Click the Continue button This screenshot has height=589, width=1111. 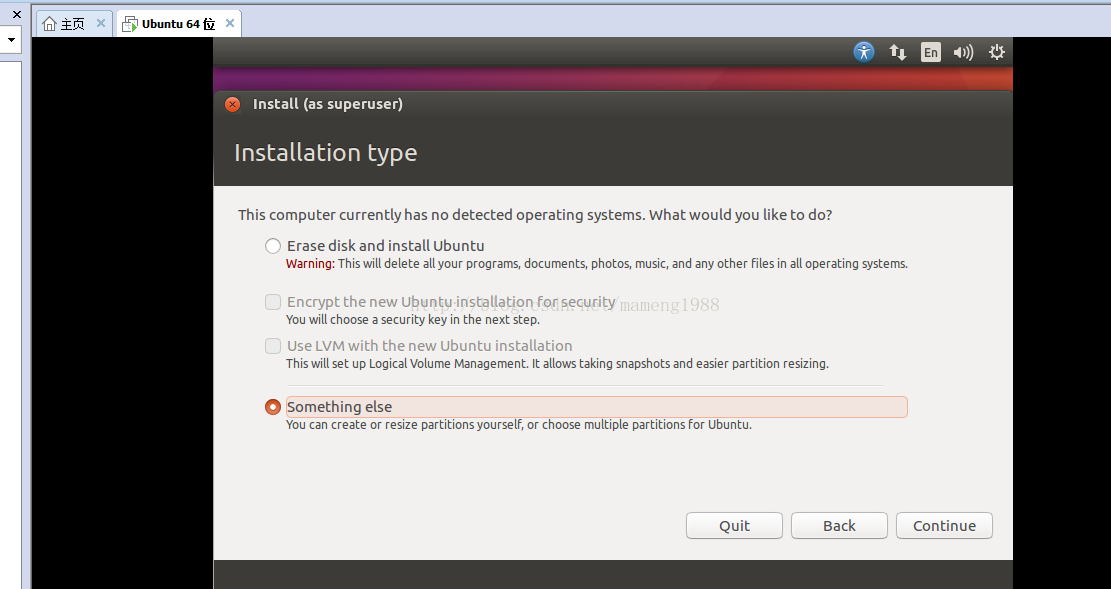coord(944,525)
